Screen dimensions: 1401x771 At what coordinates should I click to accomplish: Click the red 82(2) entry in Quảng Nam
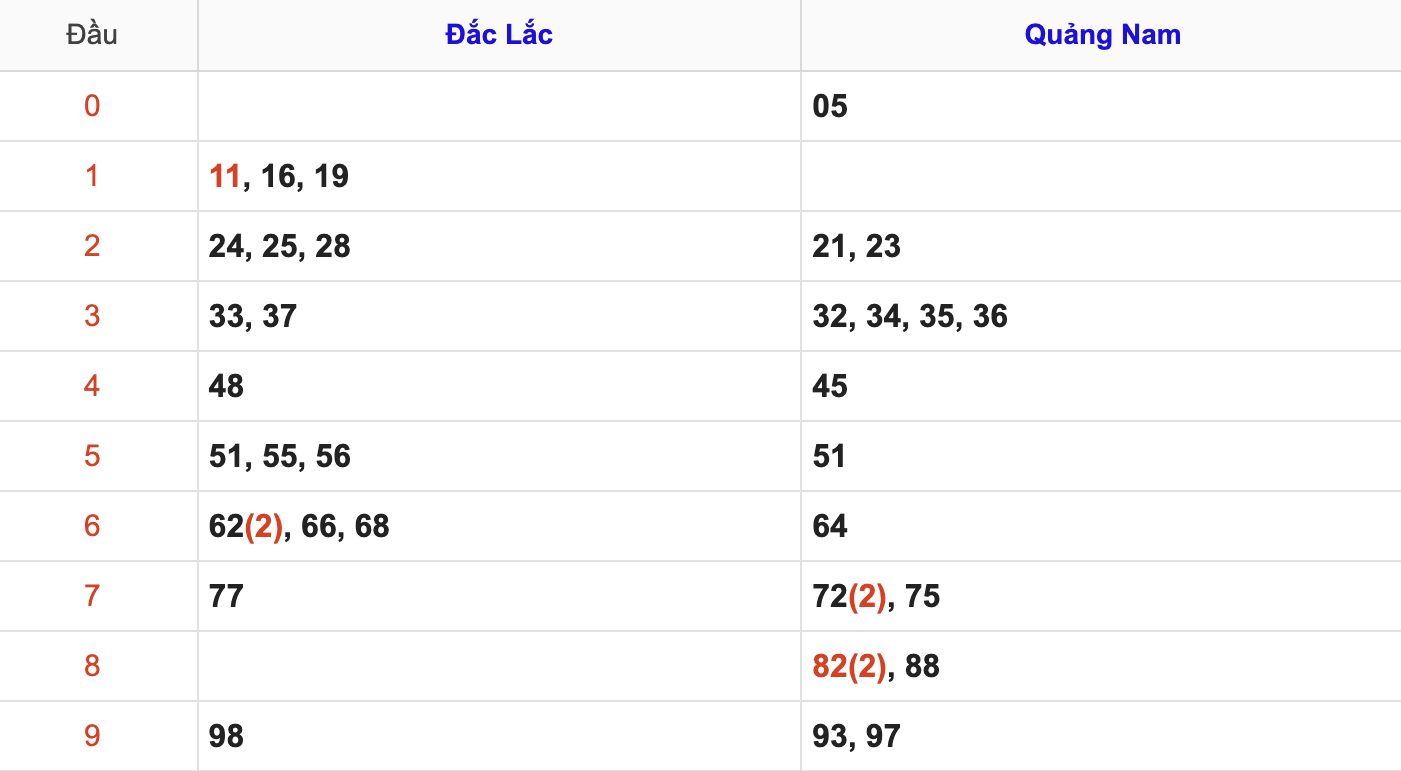tap(849, 667)
